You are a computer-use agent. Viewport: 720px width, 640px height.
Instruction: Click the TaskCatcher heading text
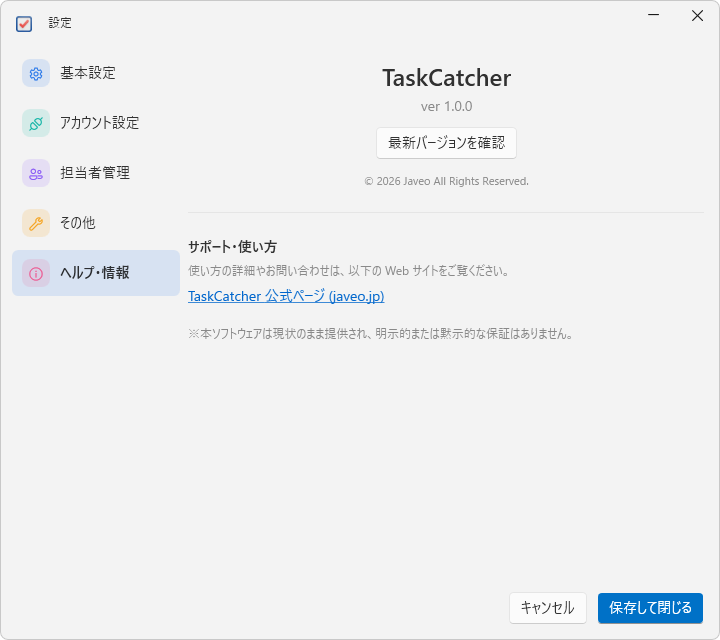click(446, 78)
